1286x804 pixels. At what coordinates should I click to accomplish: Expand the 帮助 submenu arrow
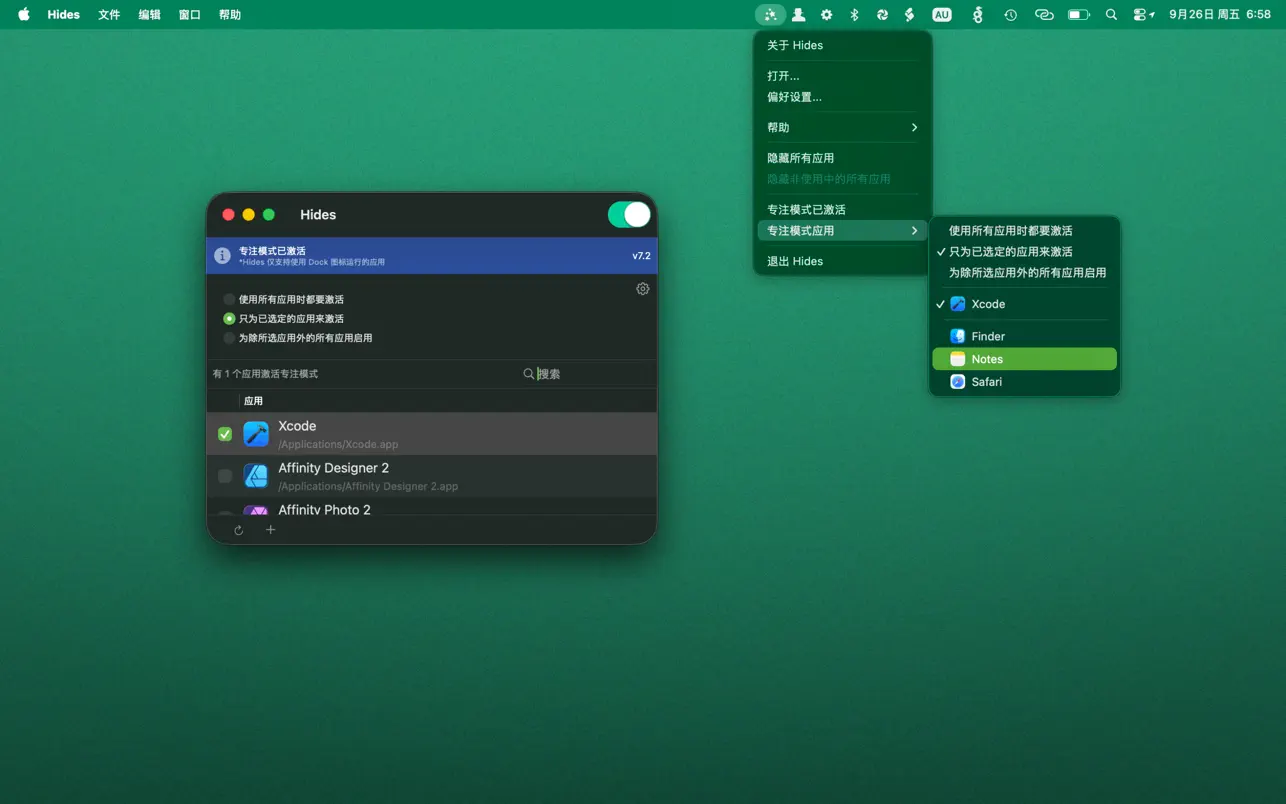914,128
